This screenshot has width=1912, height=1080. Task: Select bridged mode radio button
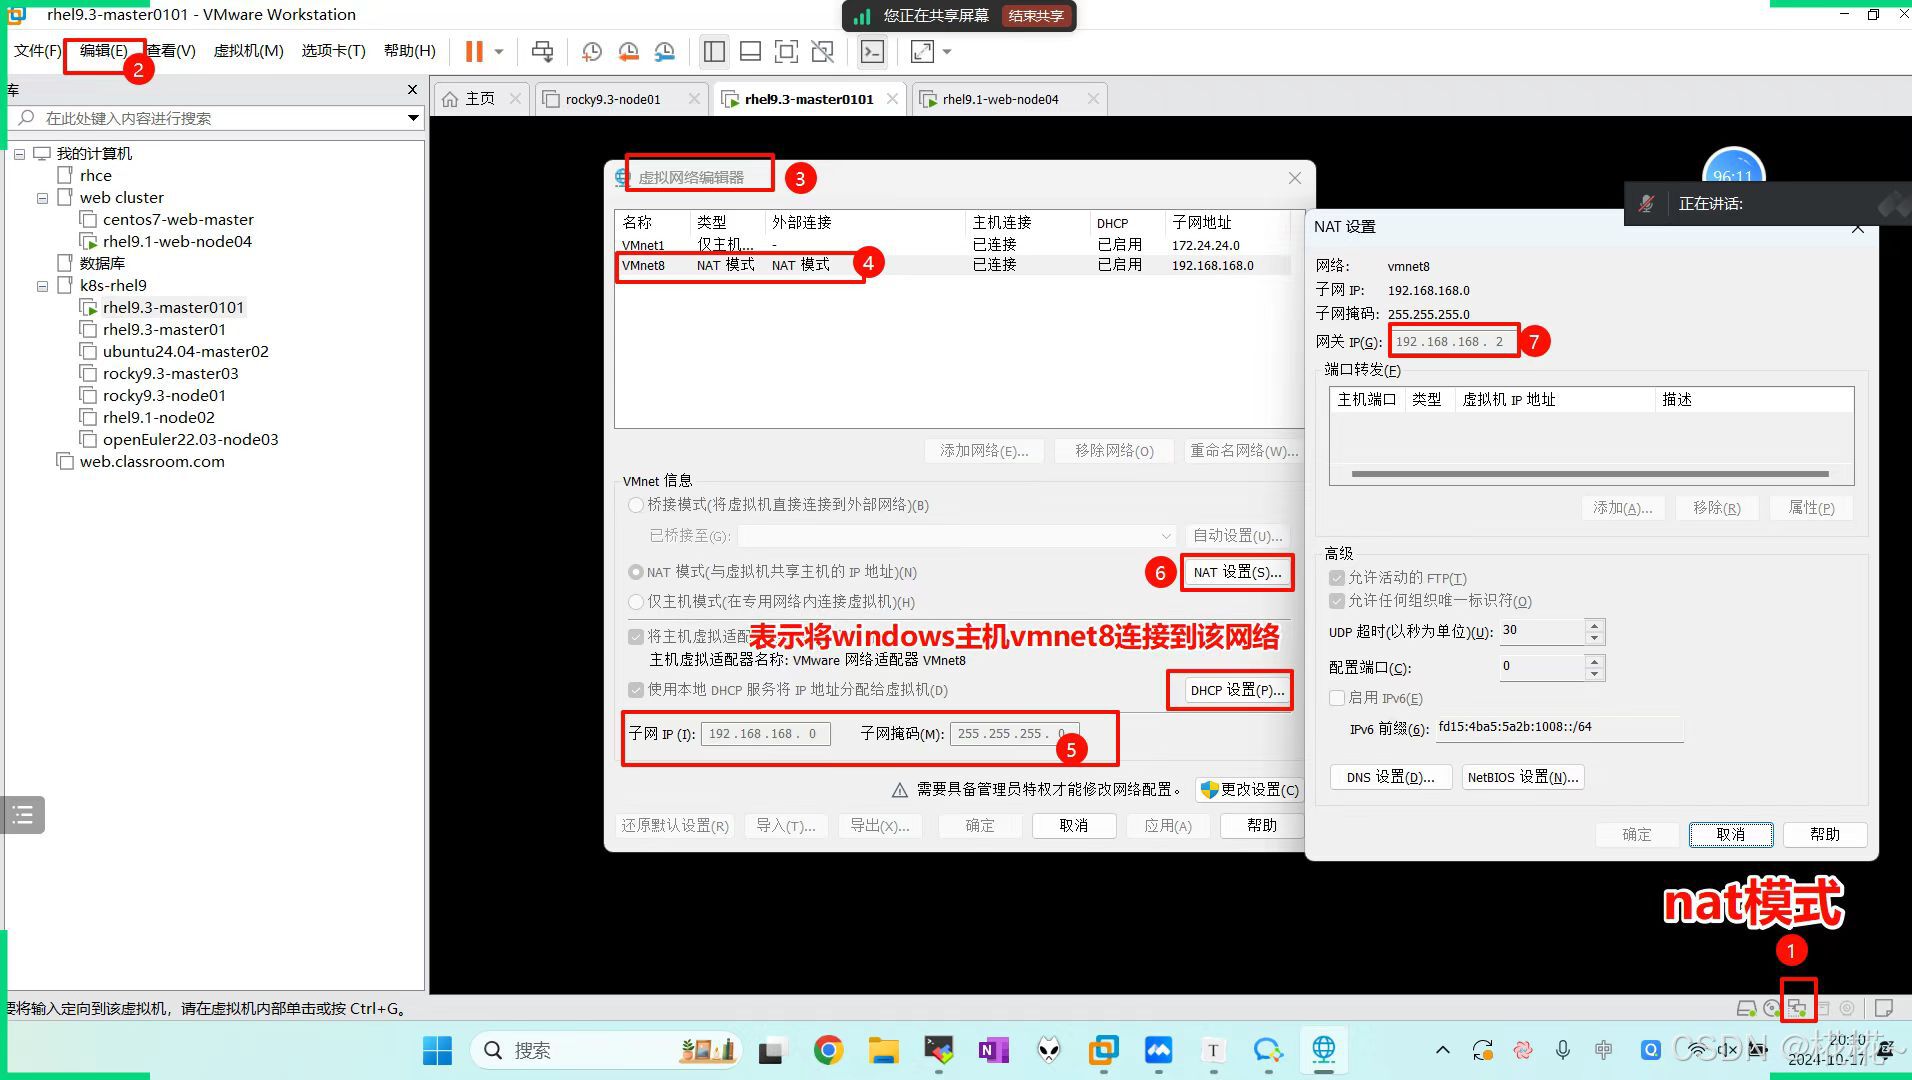[635, 505]
